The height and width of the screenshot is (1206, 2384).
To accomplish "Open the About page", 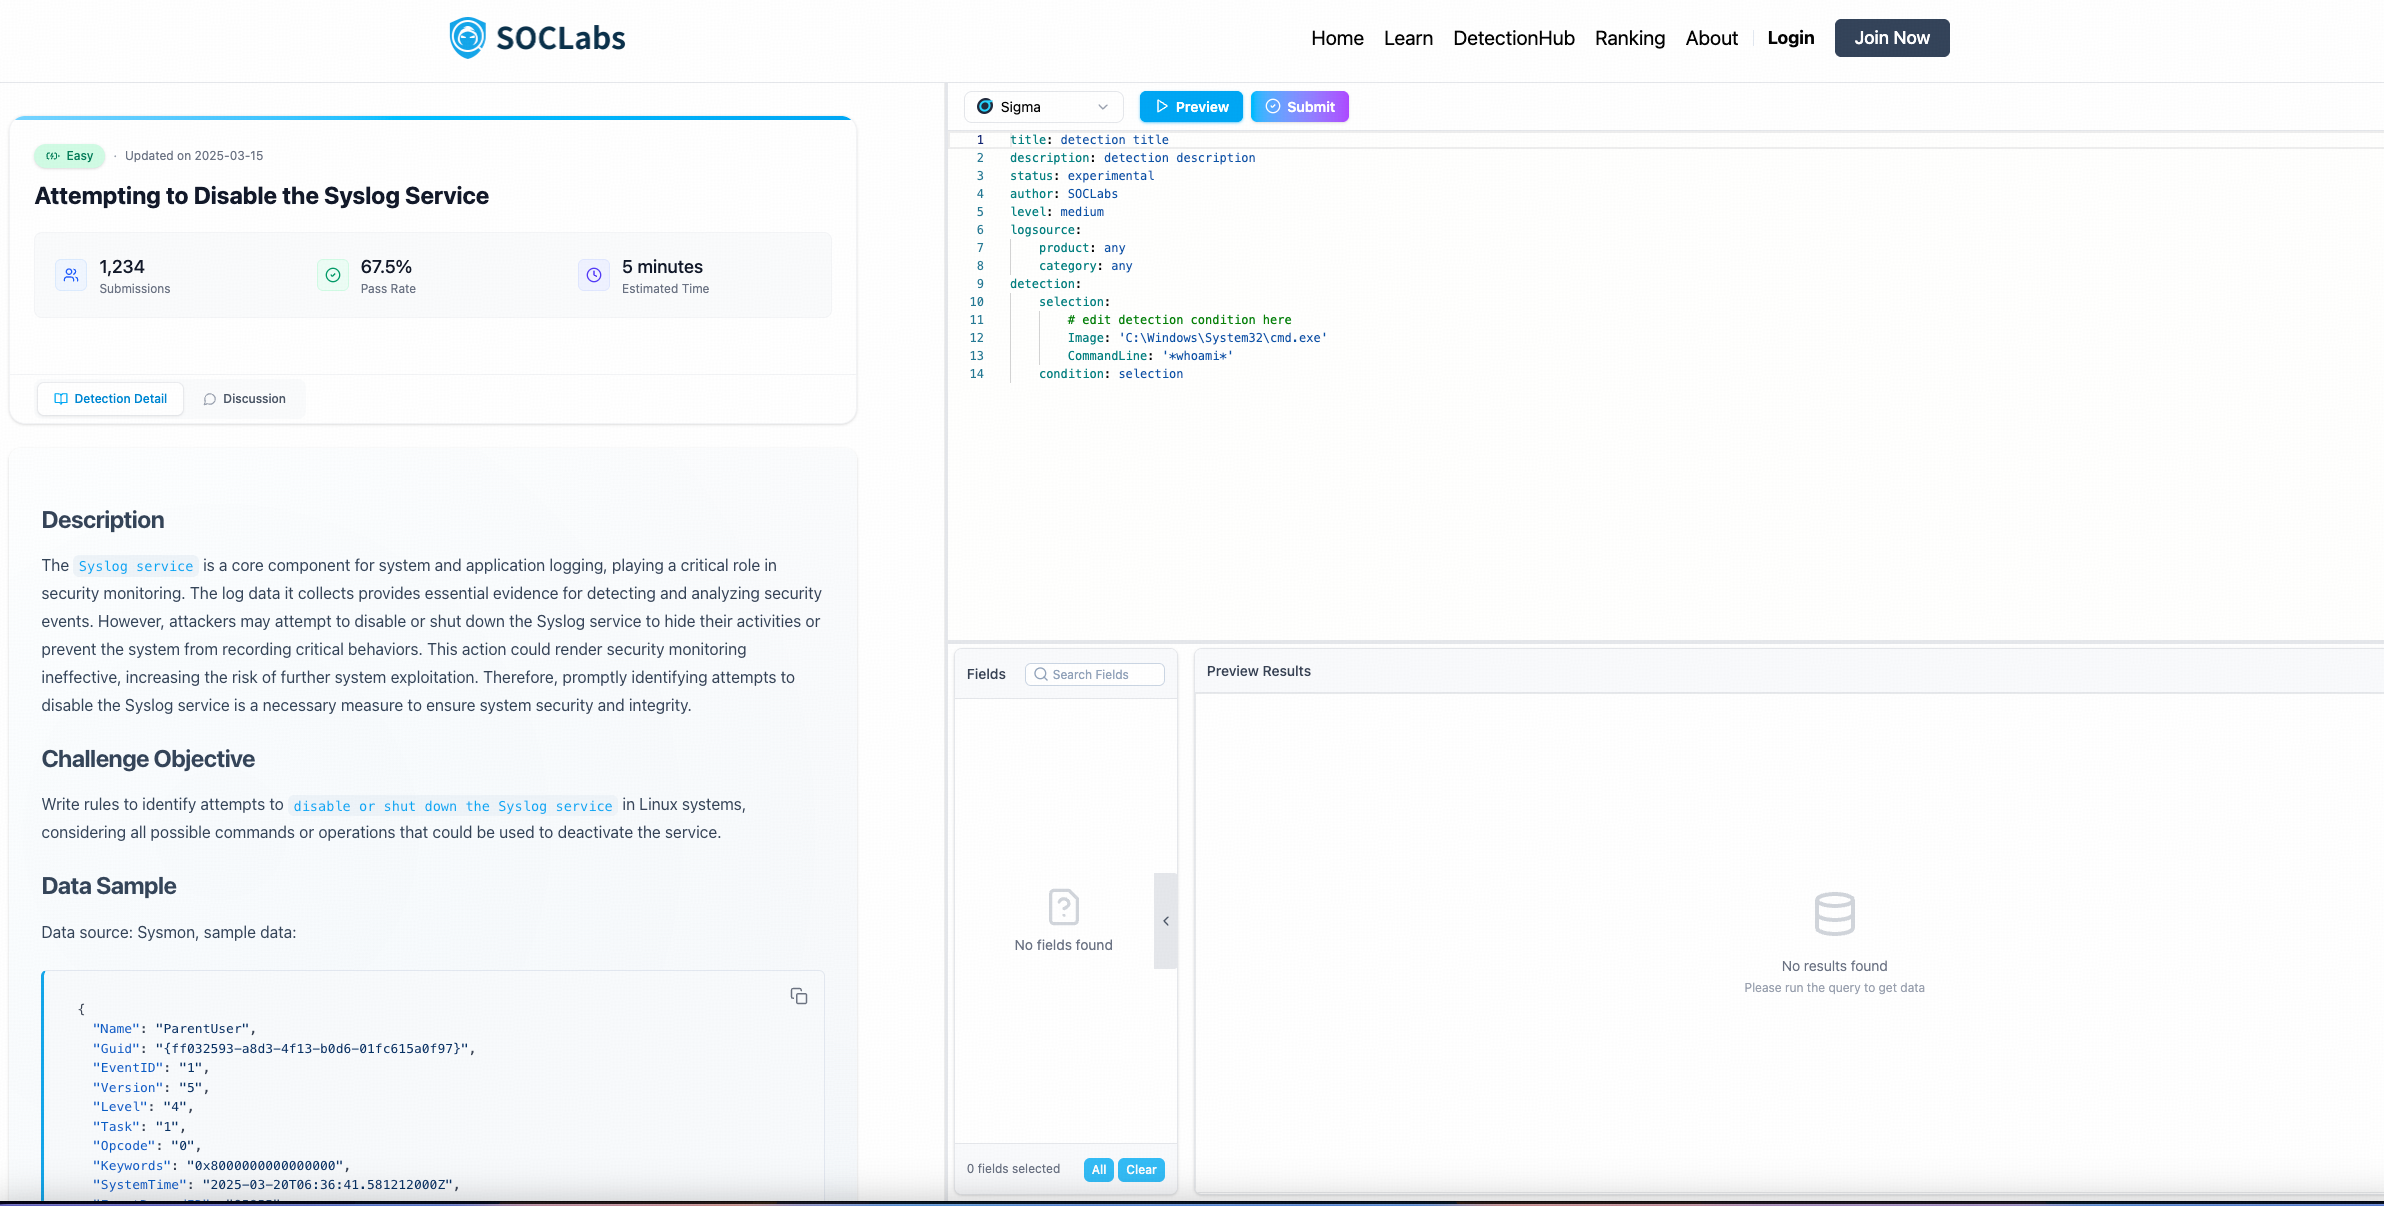I will [x=1712, y=38].
